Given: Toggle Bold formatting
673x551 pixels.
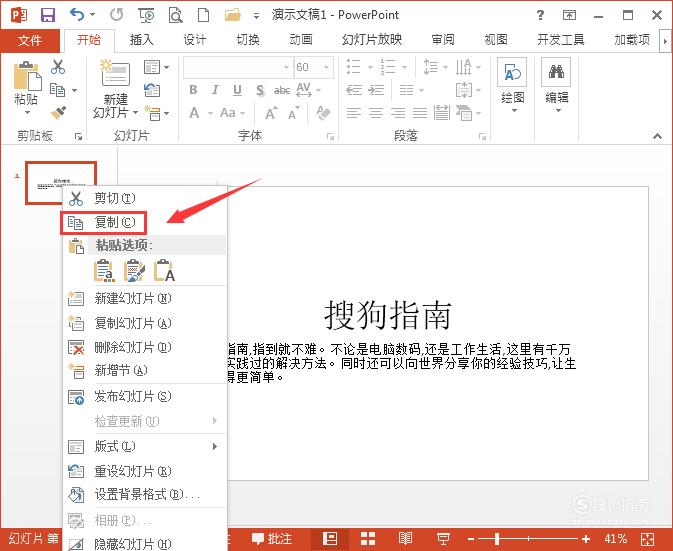Looking at the screenshot, I should (193, 90).
